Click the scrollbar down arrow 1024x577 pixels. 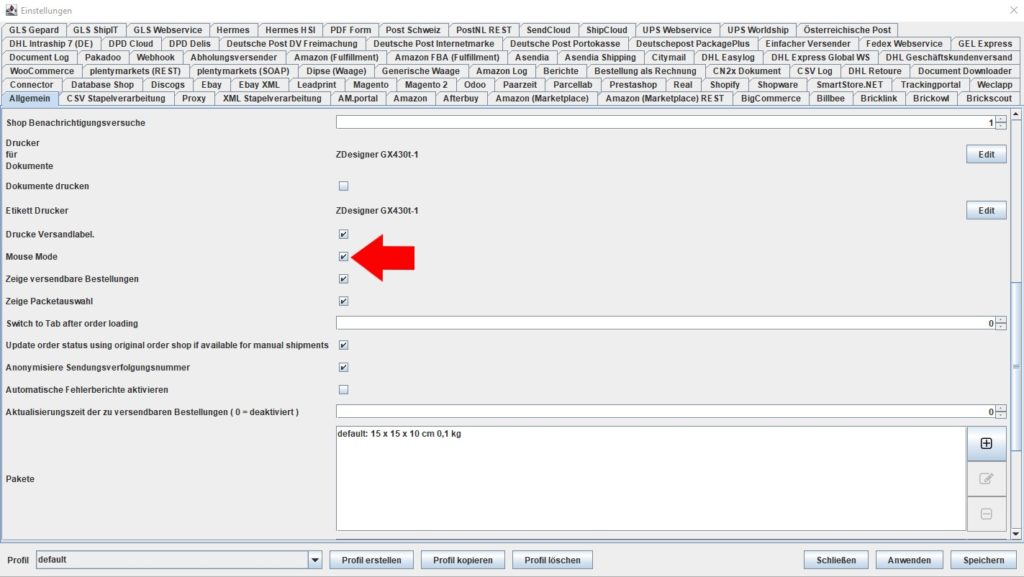click(1016, 534)
